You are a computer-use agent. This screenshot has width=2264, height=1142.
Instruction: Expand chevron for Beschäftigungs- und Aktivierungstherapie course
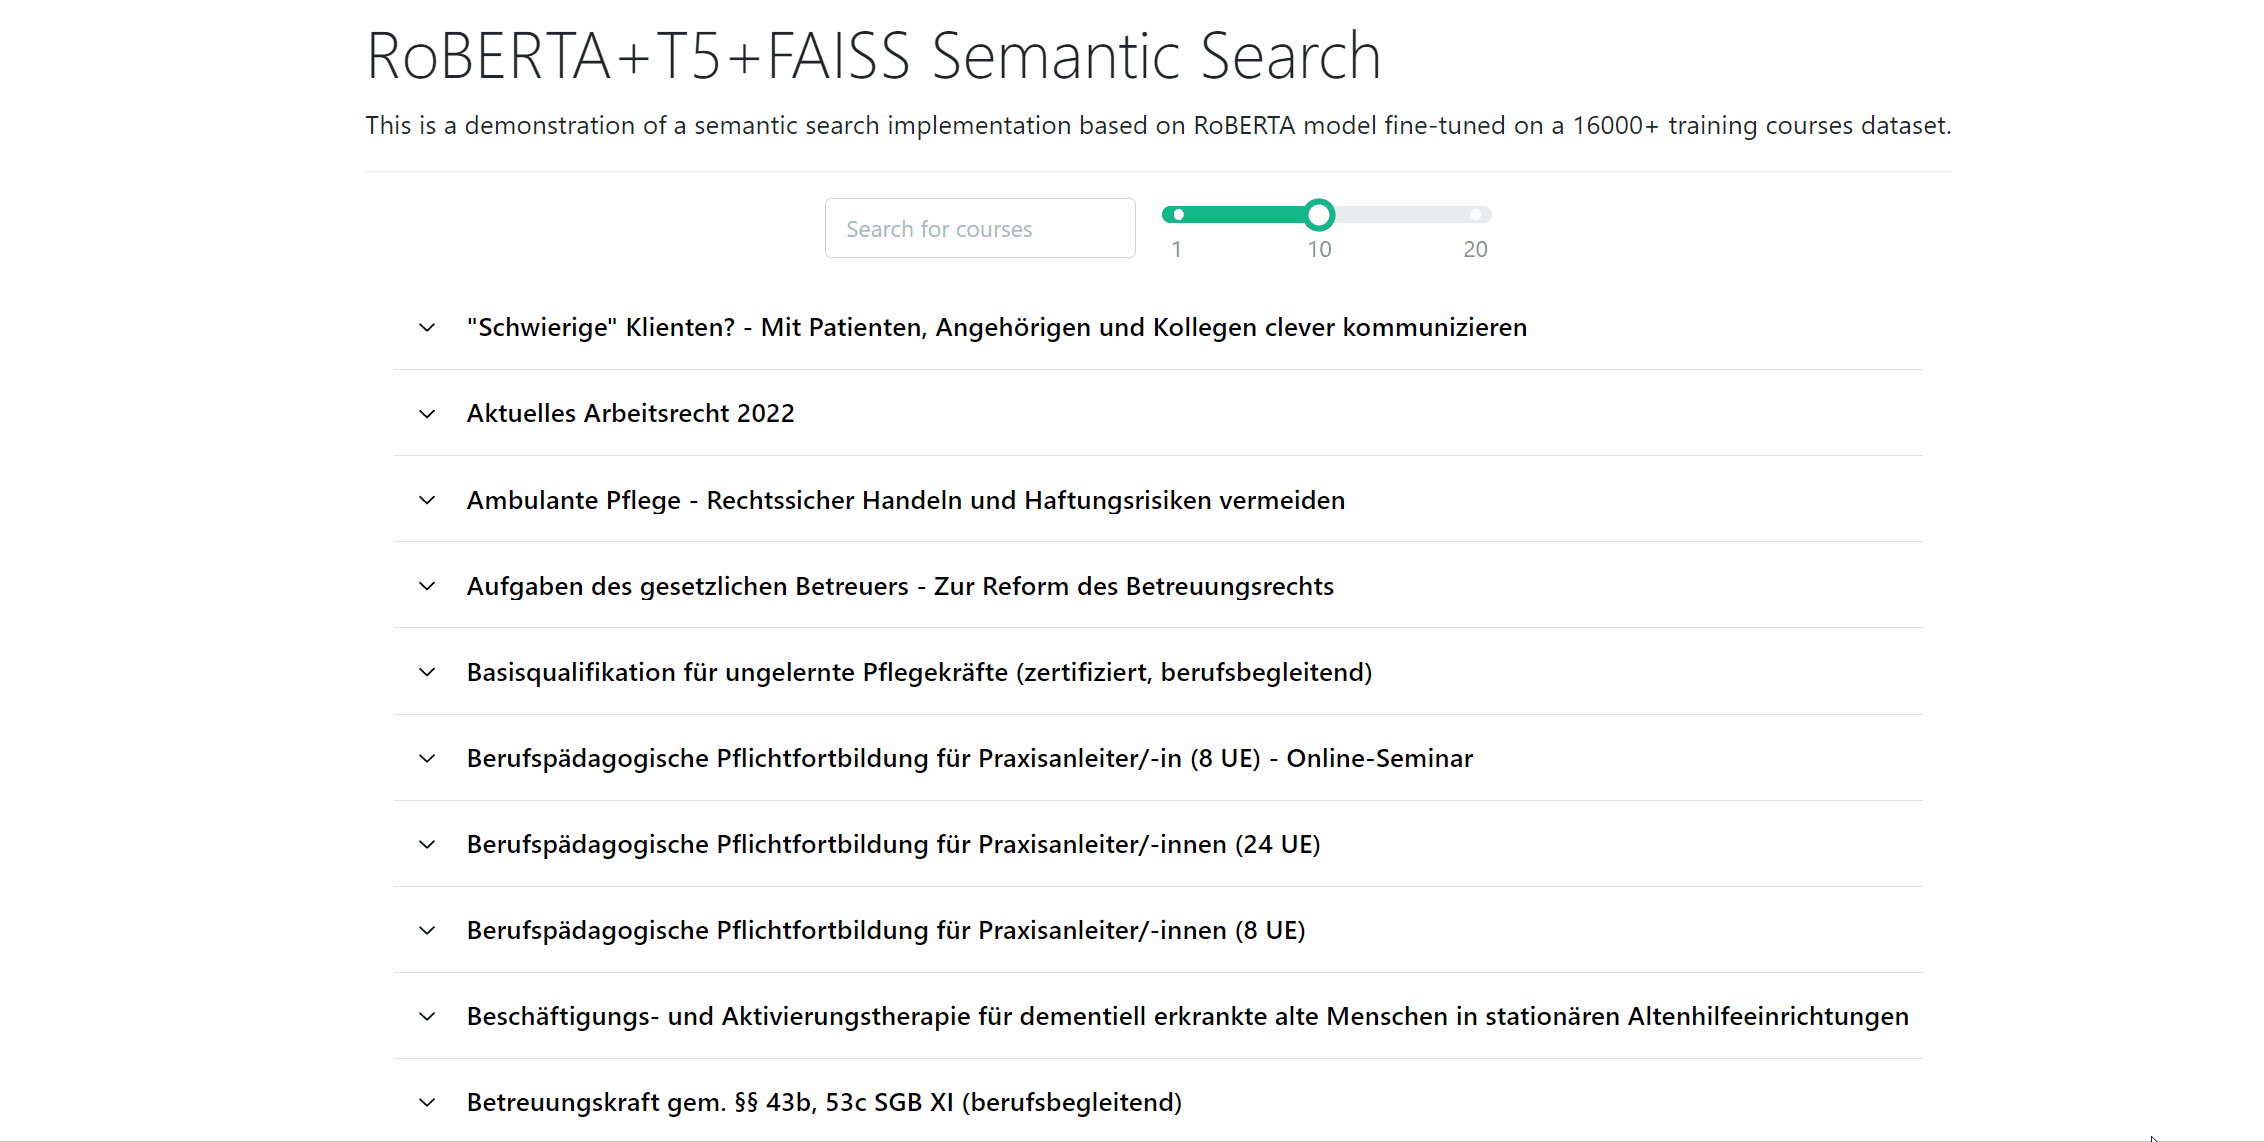(x=427, y=1016)
